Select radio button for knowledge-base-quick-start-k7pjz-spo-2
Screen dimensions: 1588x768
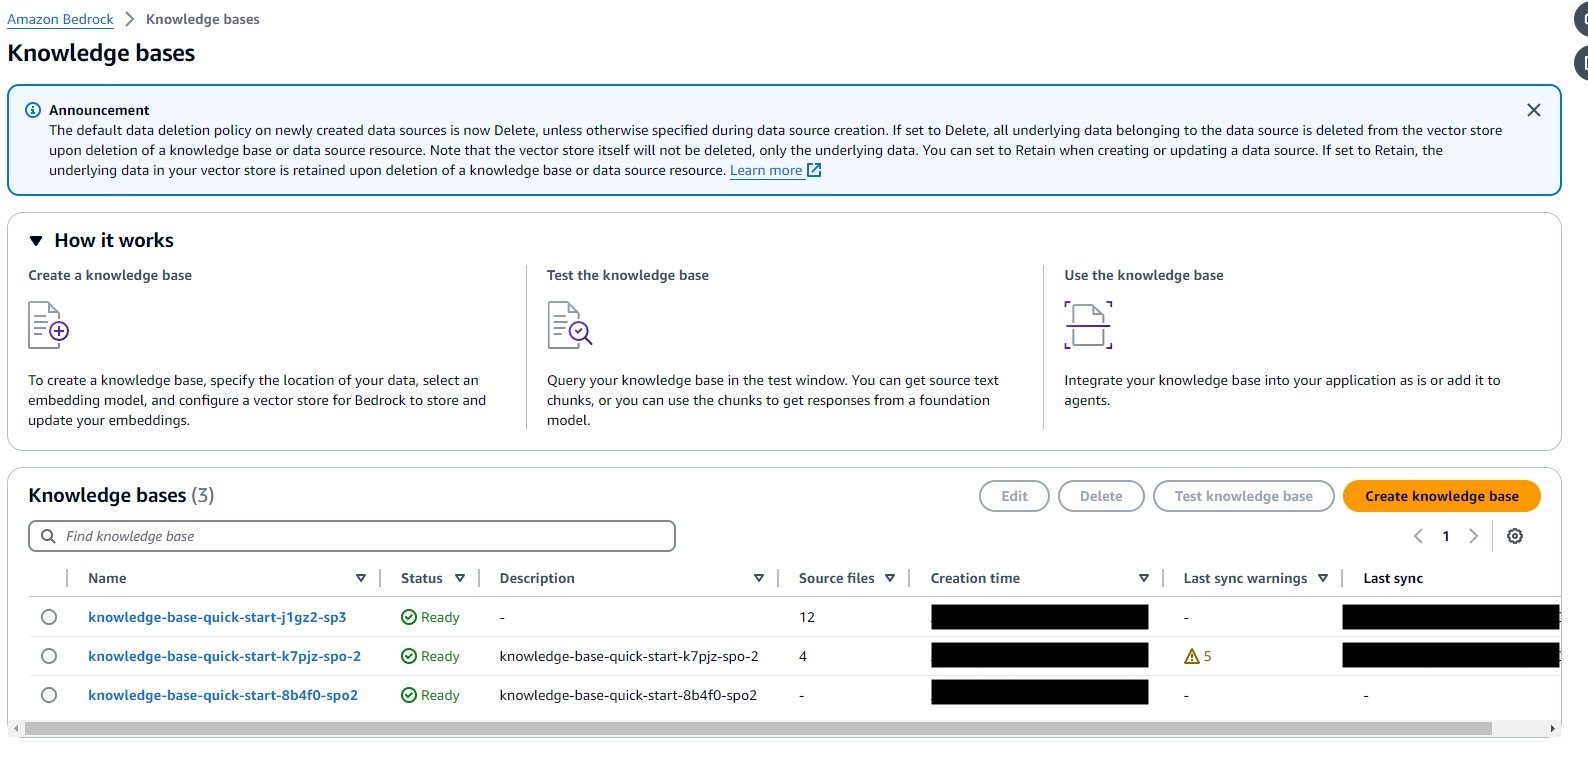[x=49, y=656]
